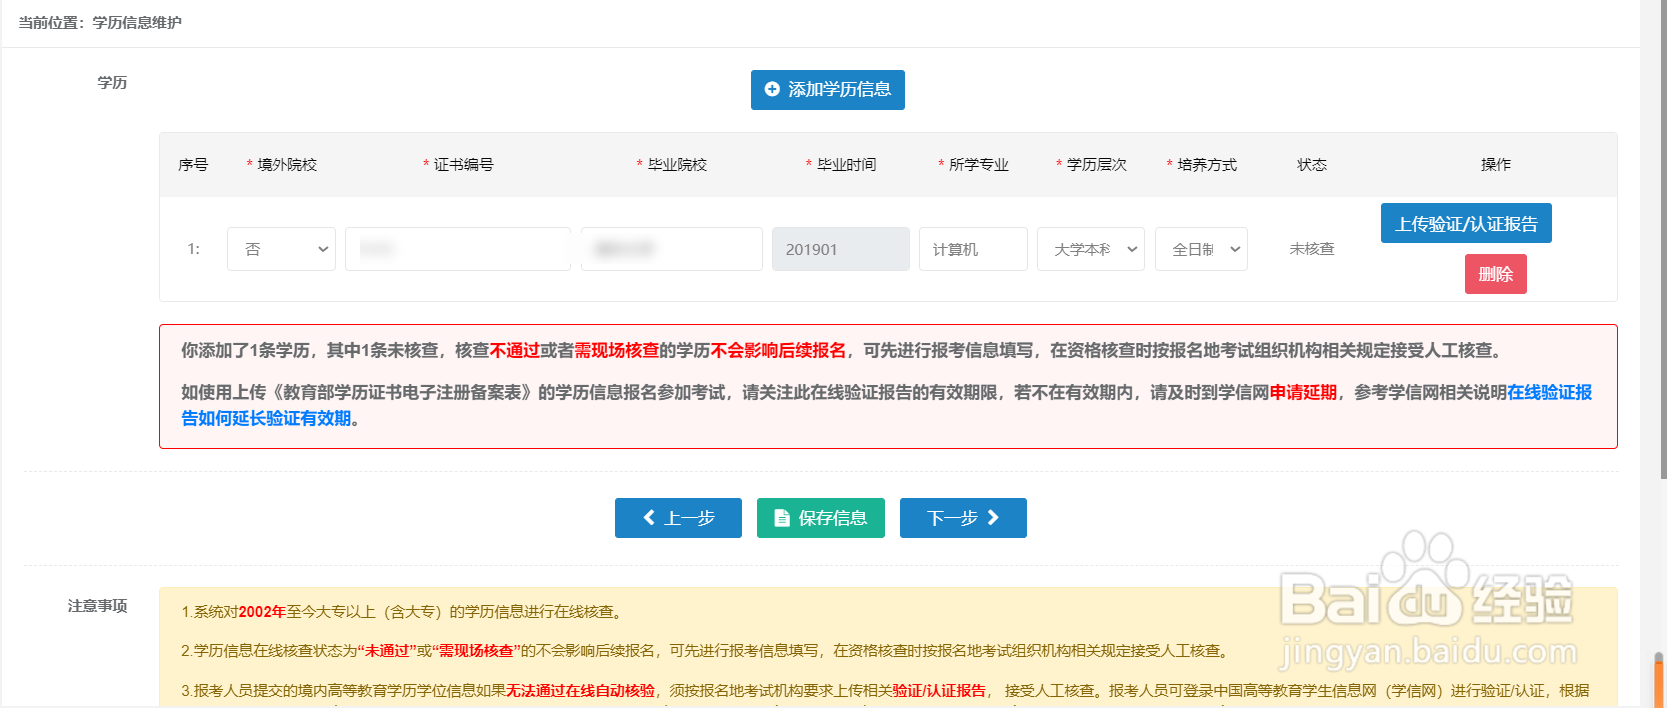Click the red "未通过" text in note 2
The image size is (1667, 708).
tap(387, 651)
